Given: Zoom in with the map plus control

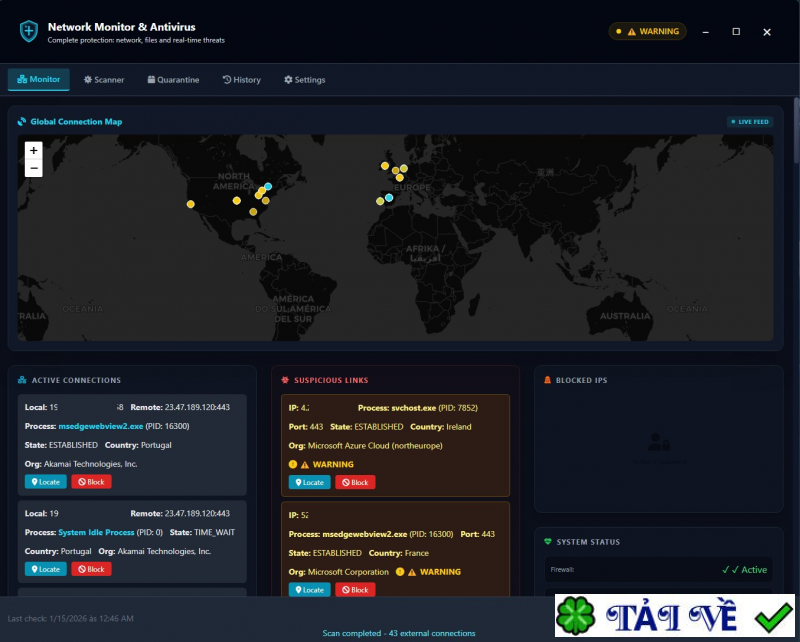Looking at the screenshot, I should coord(34,151).
